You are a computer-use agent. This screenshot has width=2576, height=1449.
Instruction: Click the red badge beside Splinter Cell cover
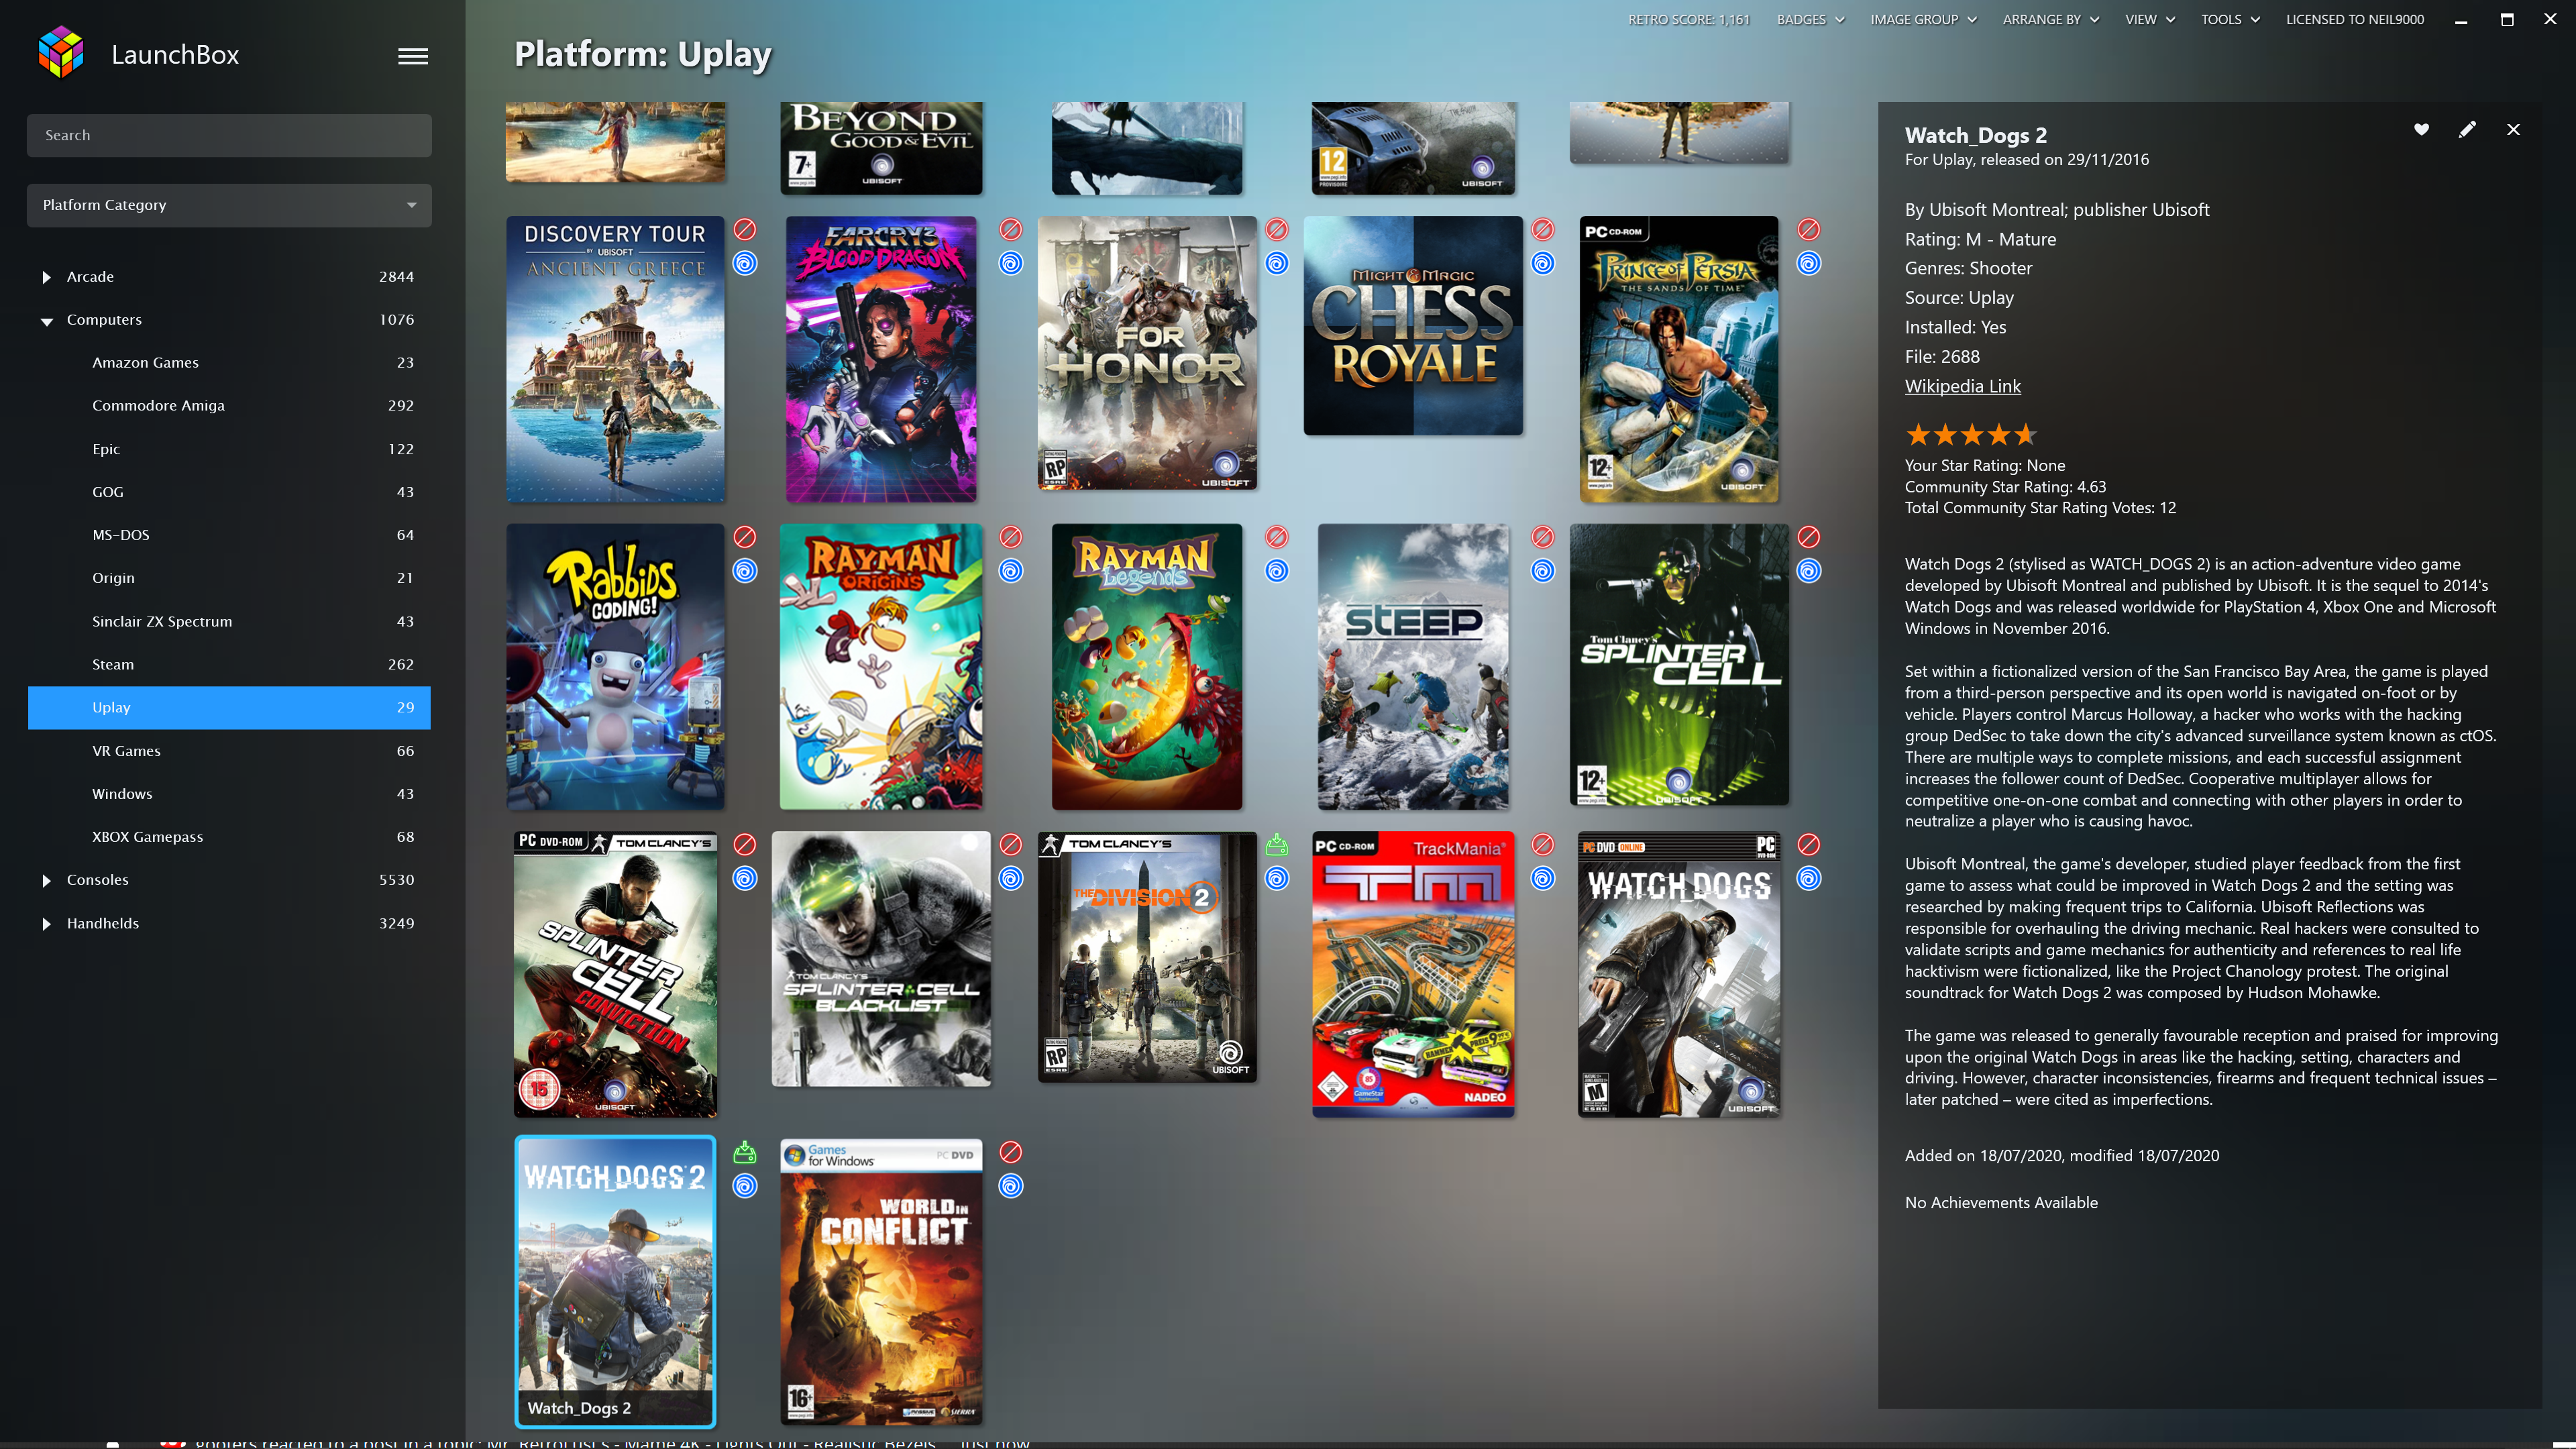coord(1809,537)
